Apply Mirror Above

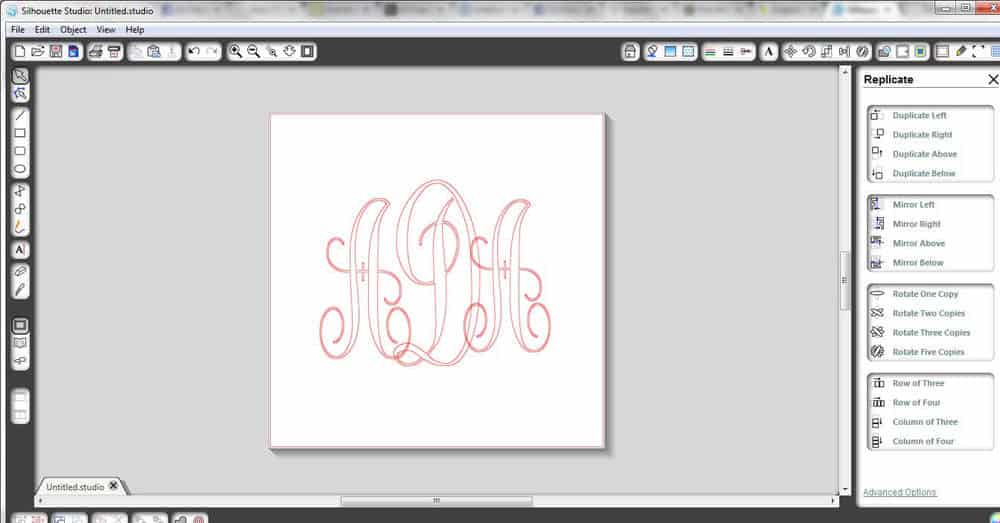point(918,243)
